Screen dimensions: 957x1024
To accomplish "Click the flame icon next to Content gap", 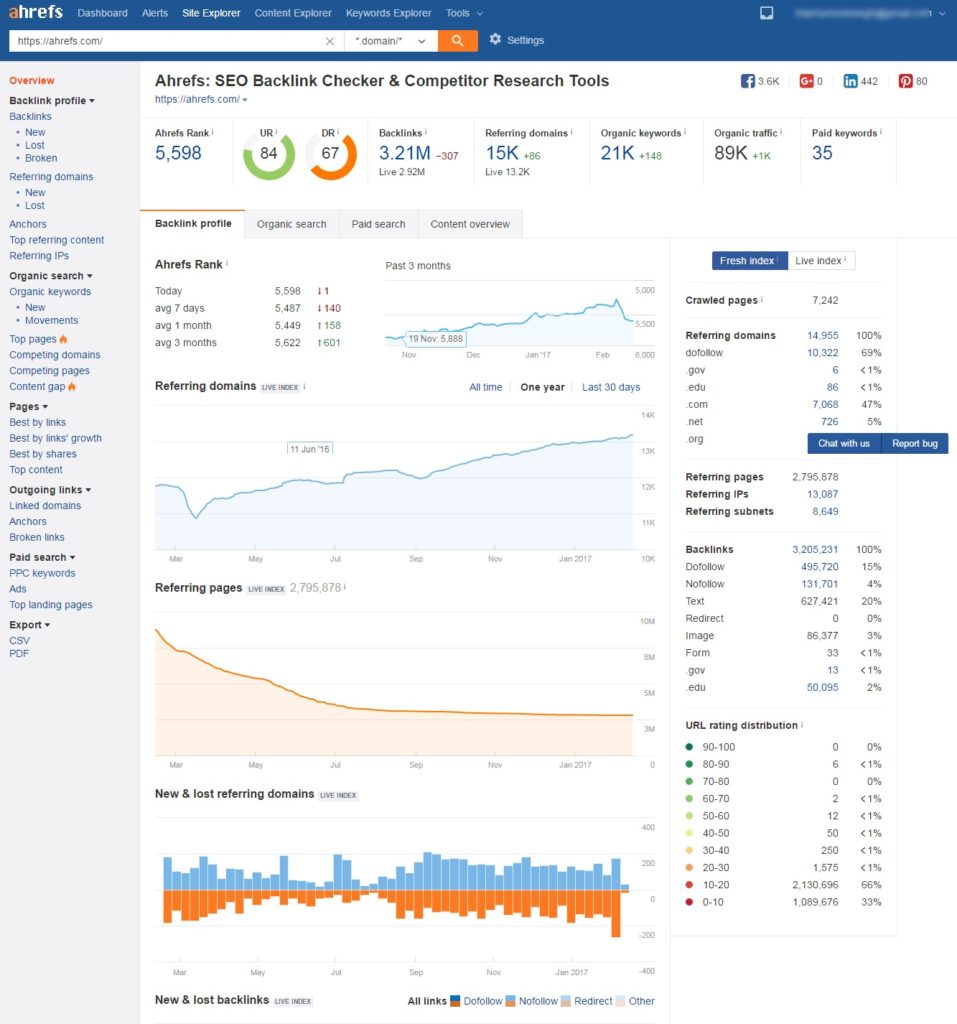I will click(72, 387).
